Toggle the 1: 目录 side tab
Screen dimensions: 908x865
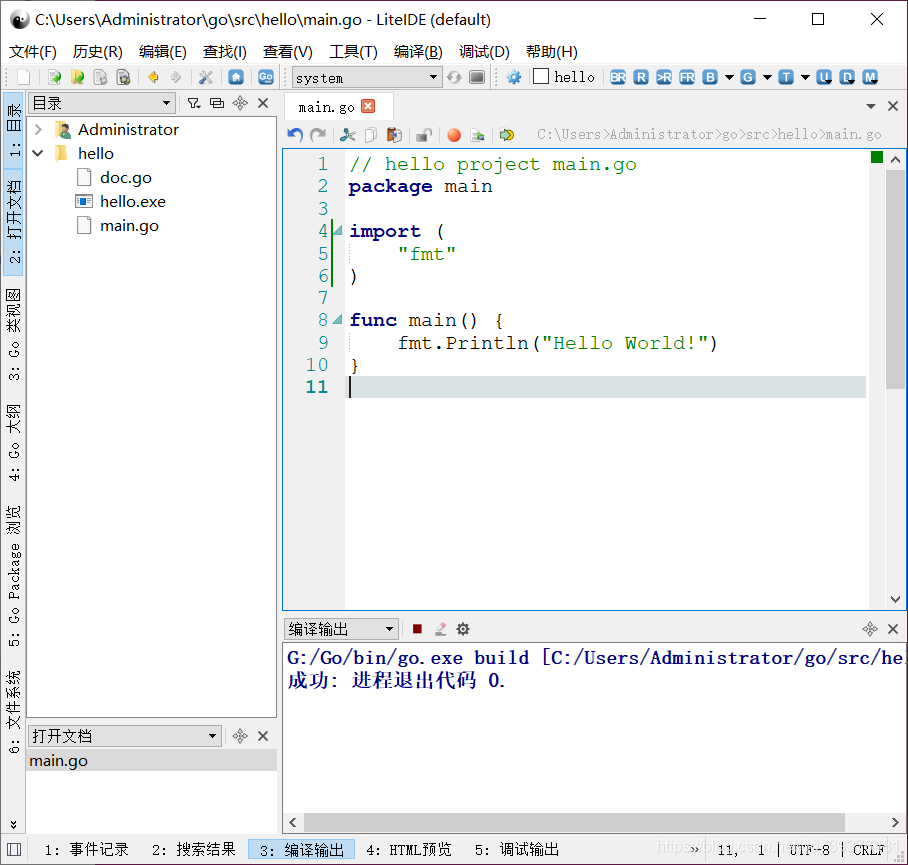click(14, 130)
